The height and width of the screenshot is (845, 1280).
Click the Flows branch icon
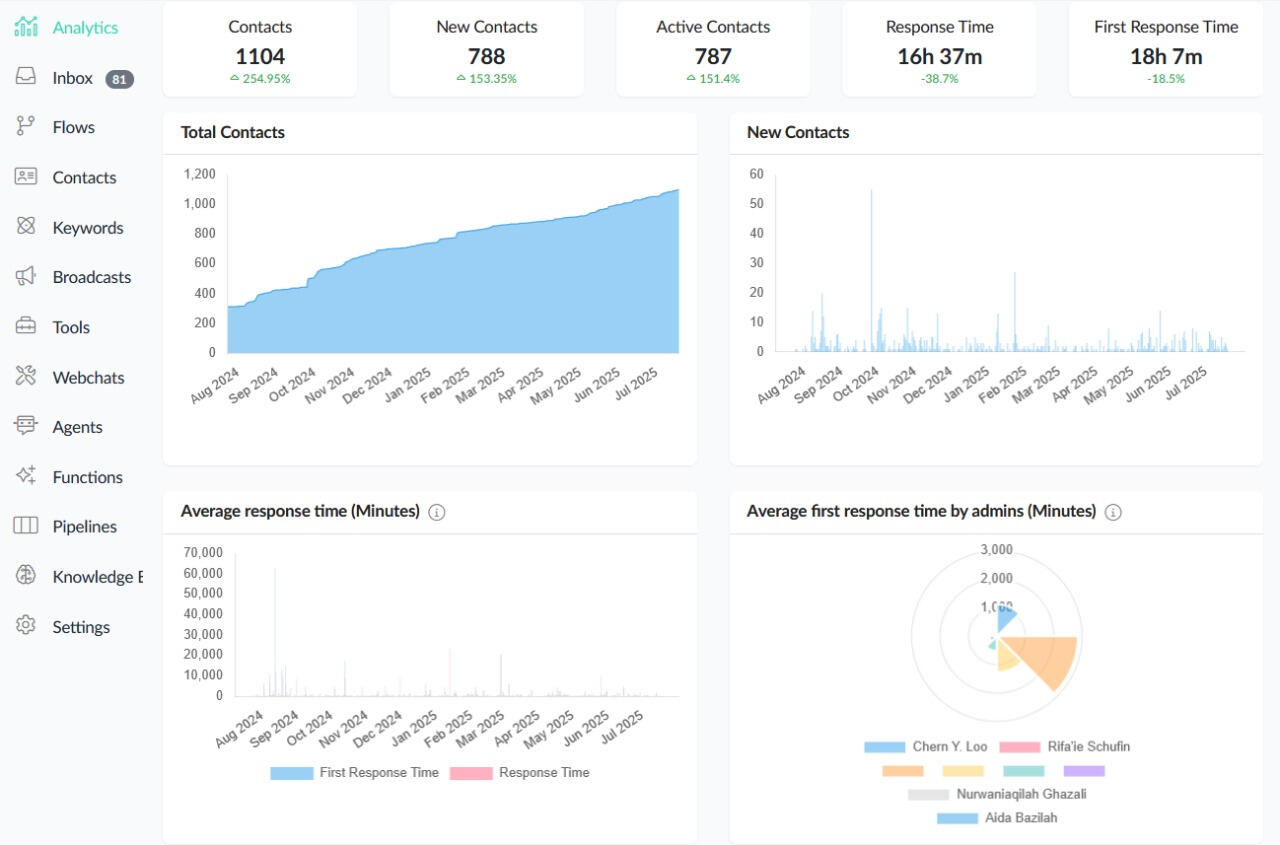(26, 127)
